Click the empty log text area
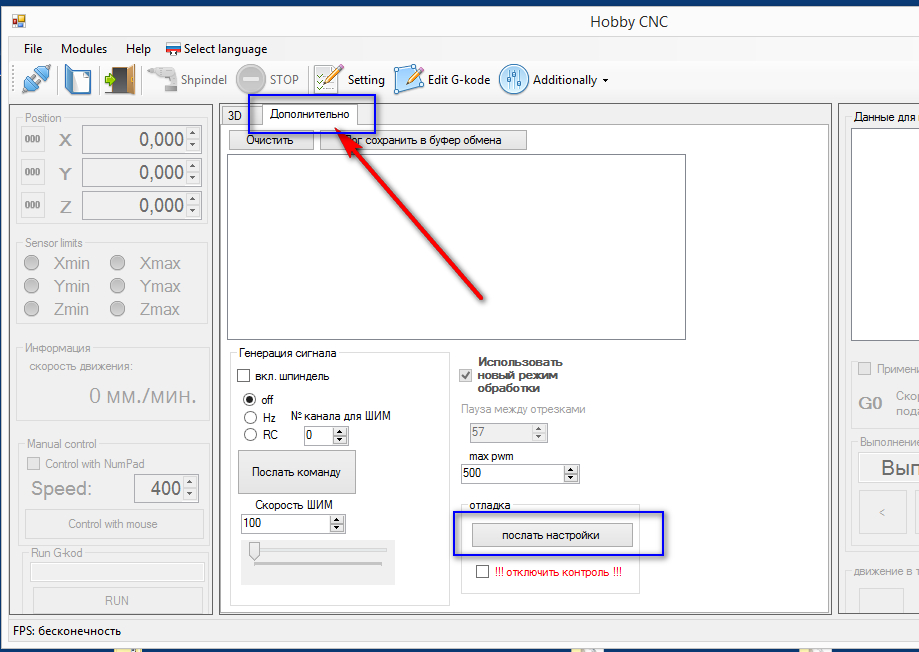The height and width of the screenshot is (652, 919). (456, 247)
